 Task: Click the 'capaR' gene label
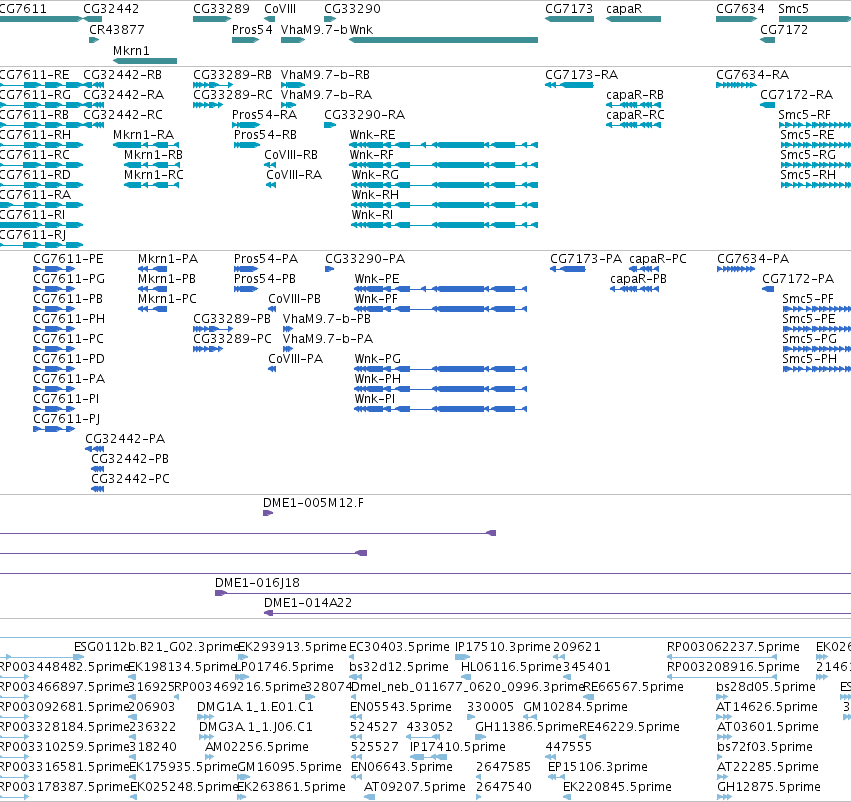point(624,9)
